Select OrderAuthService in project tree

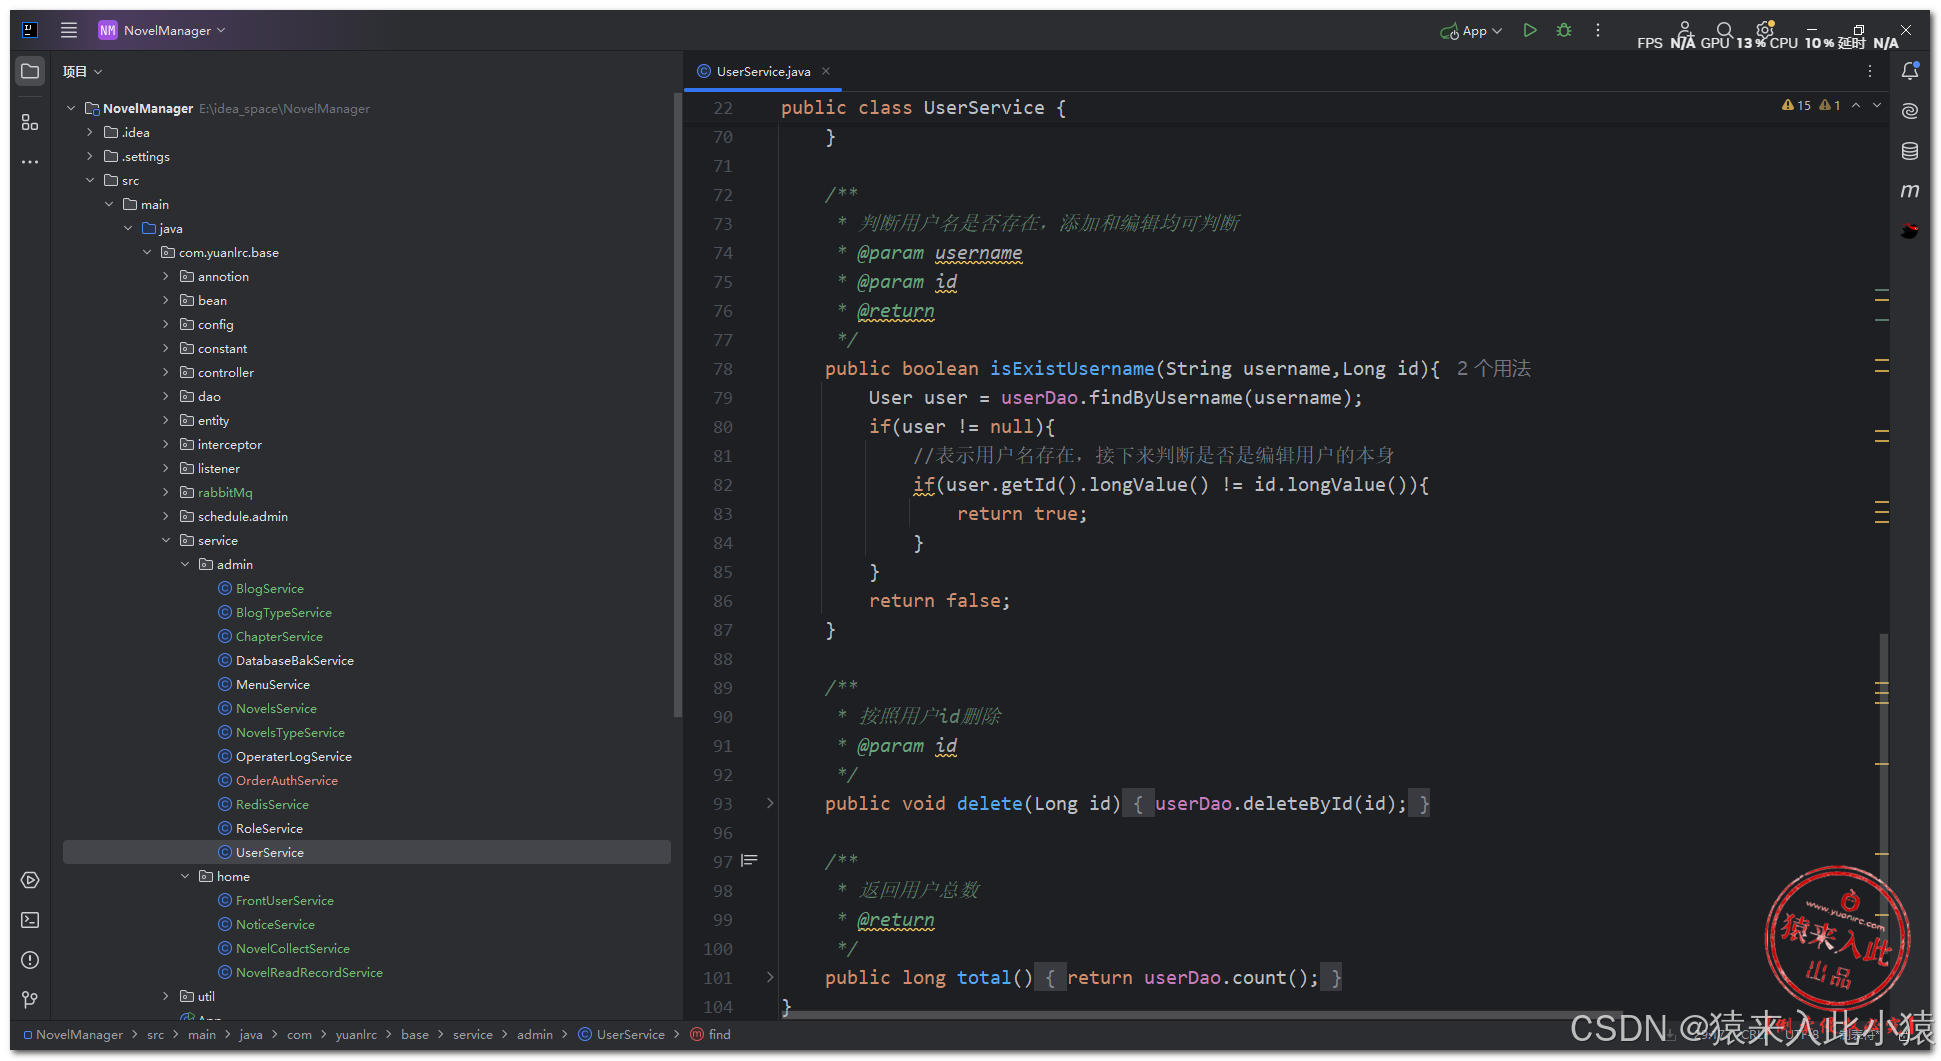pyautogui.click(x=286, y=780)
